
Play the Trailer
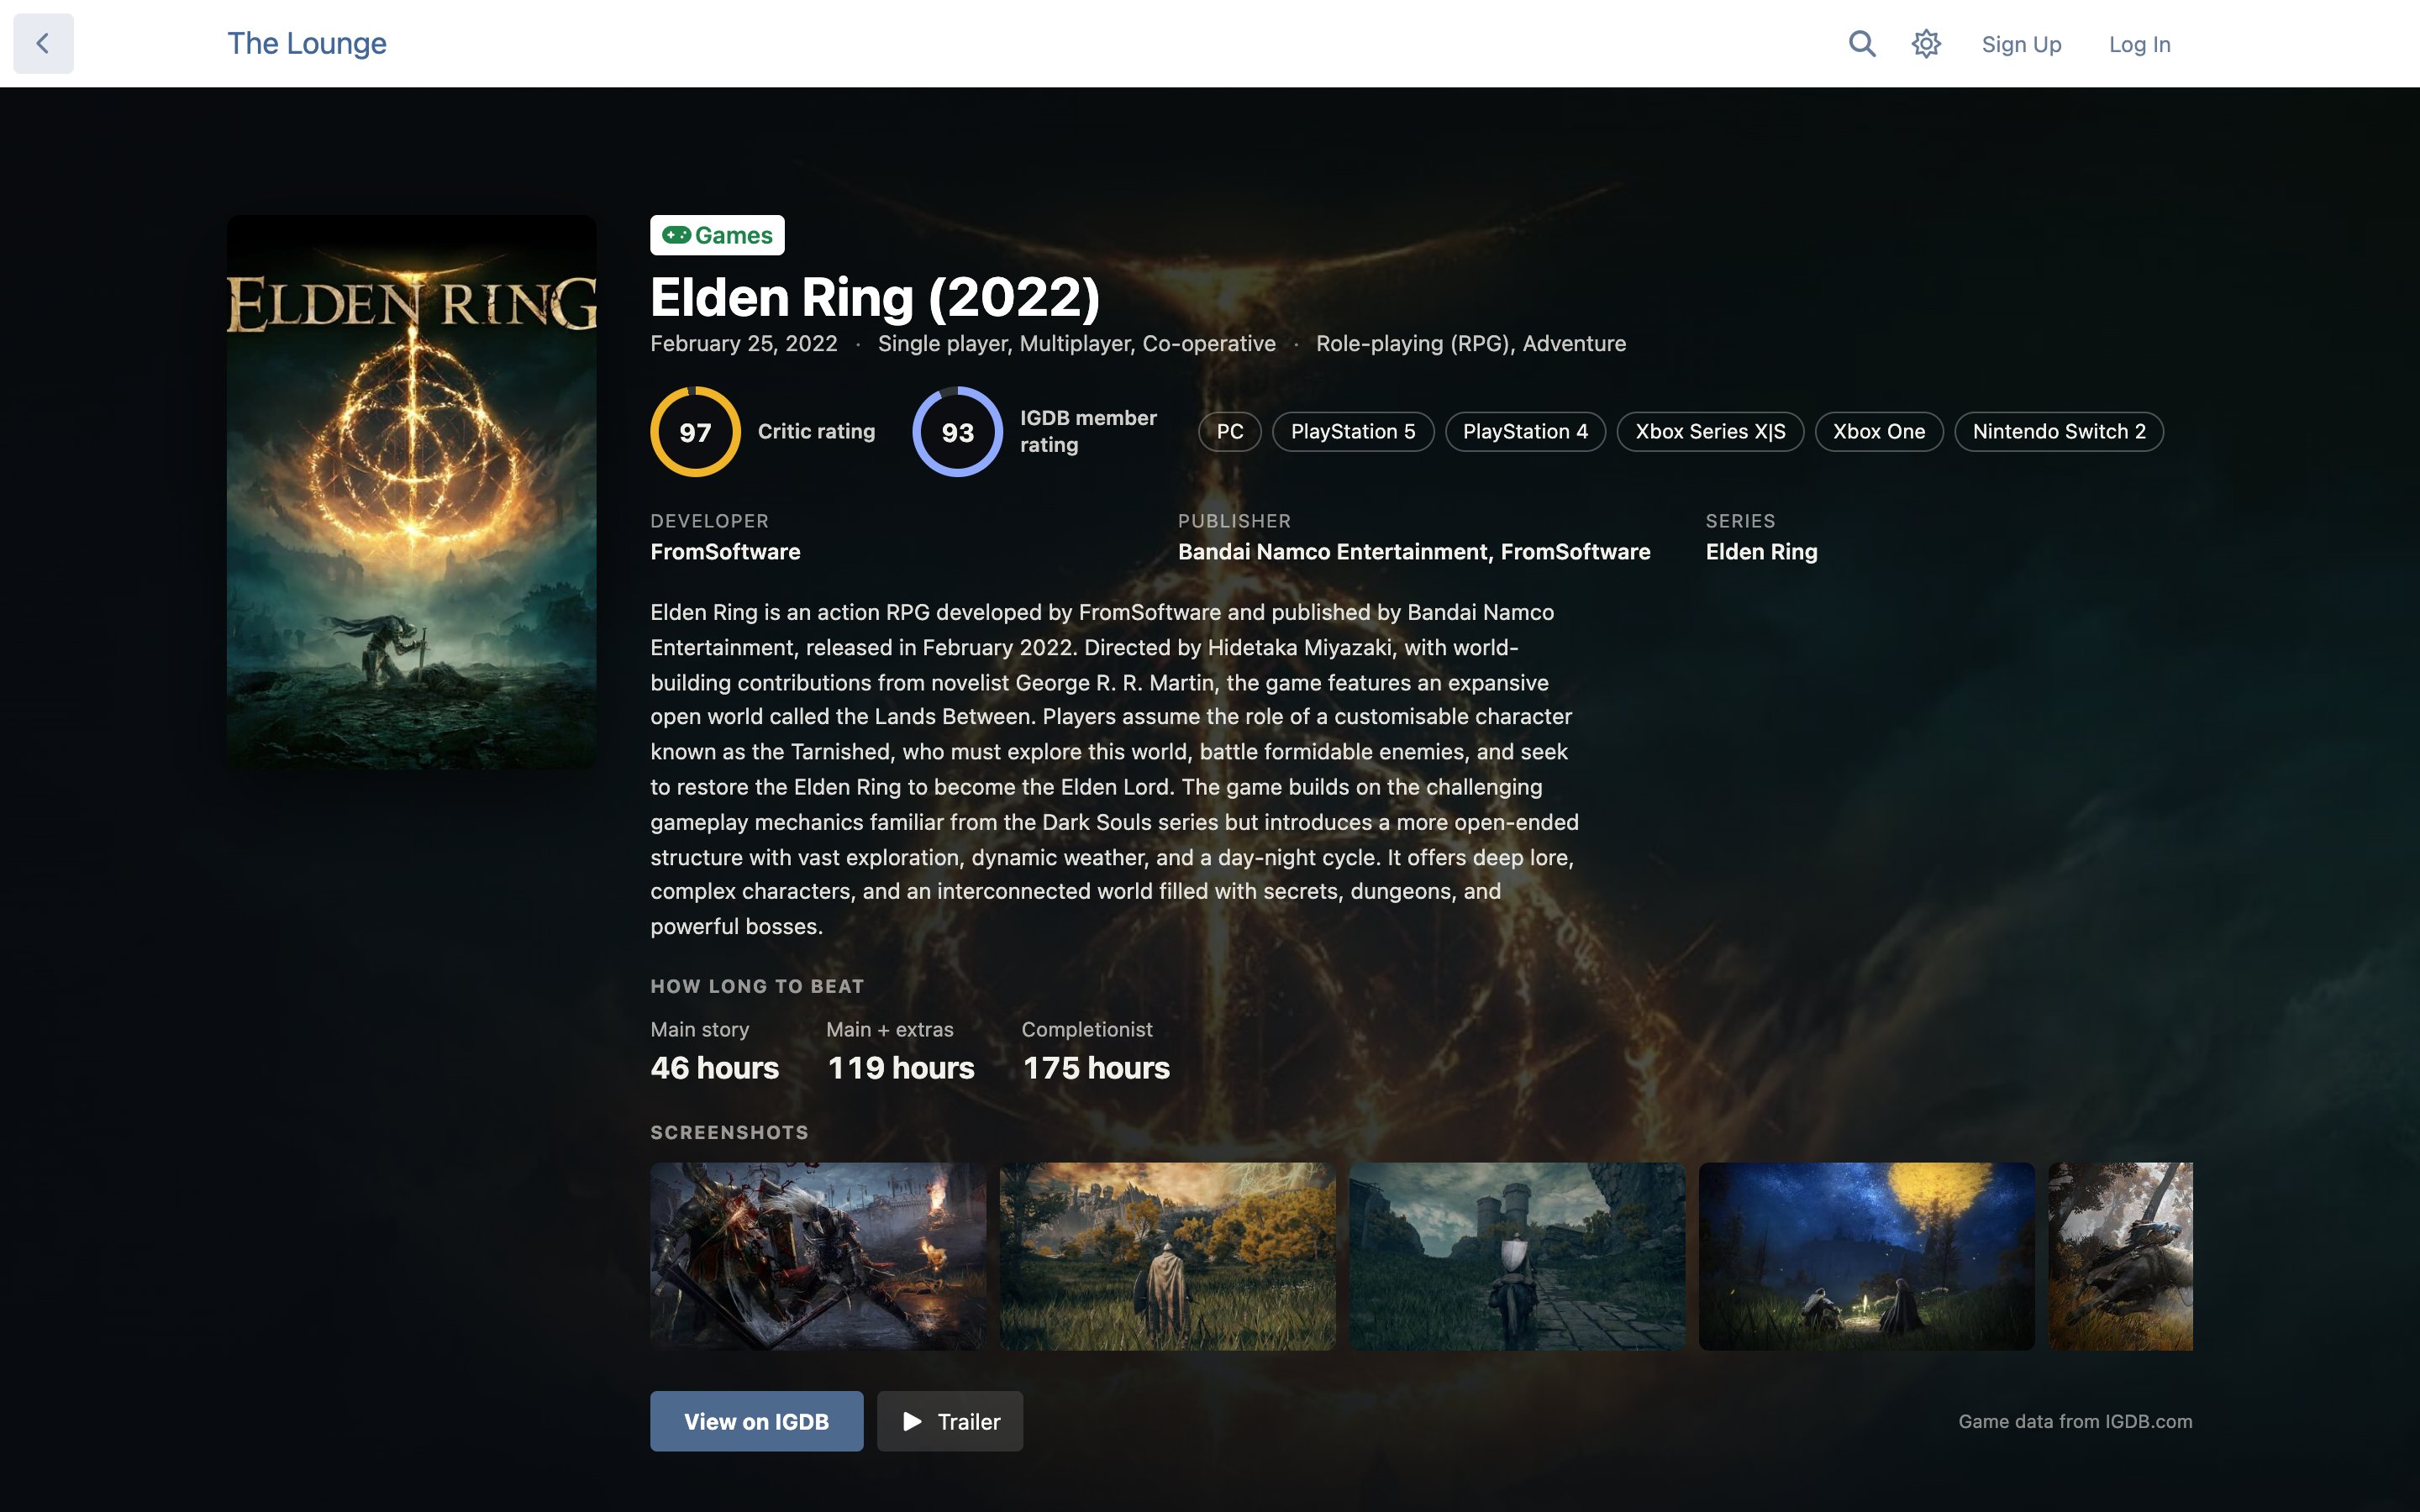point(950,1421)
